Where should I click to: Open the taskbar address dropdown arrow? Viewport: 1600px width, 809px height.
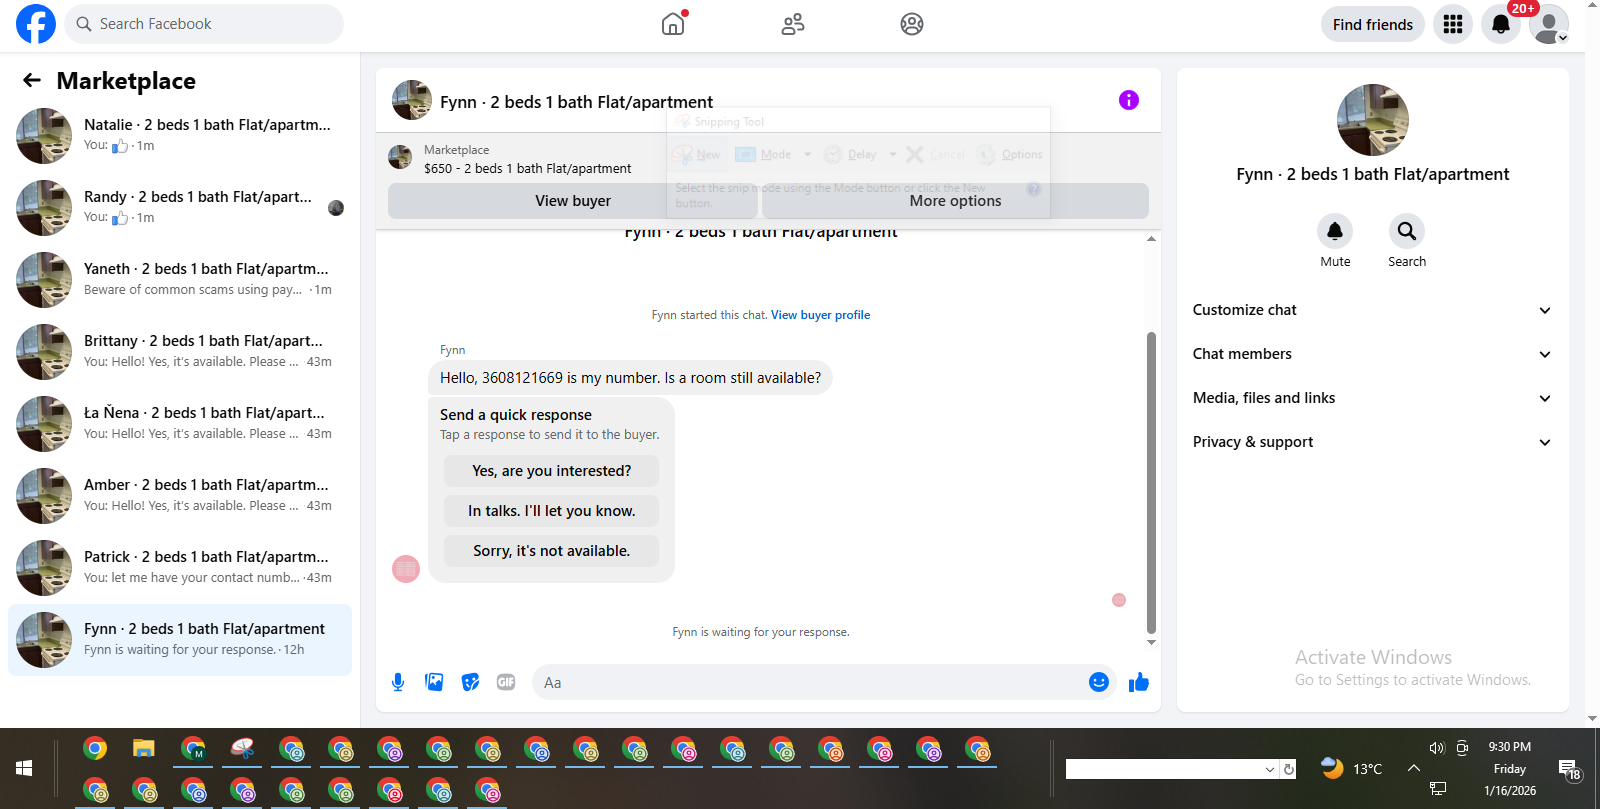[1270, 769]
